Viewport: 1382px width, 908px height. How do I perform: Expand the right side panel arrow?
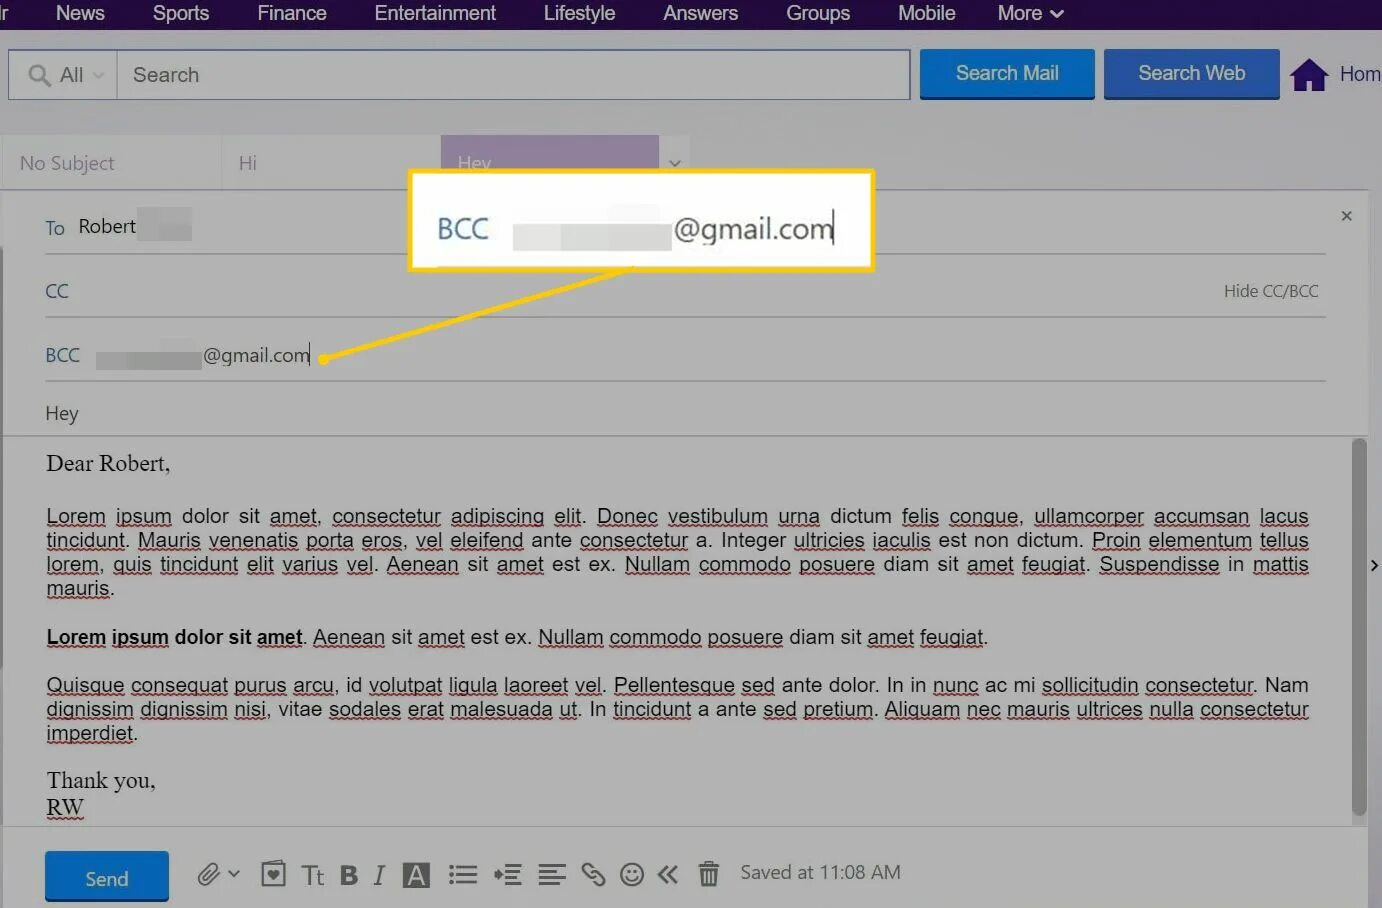[x=1374, y=565]
